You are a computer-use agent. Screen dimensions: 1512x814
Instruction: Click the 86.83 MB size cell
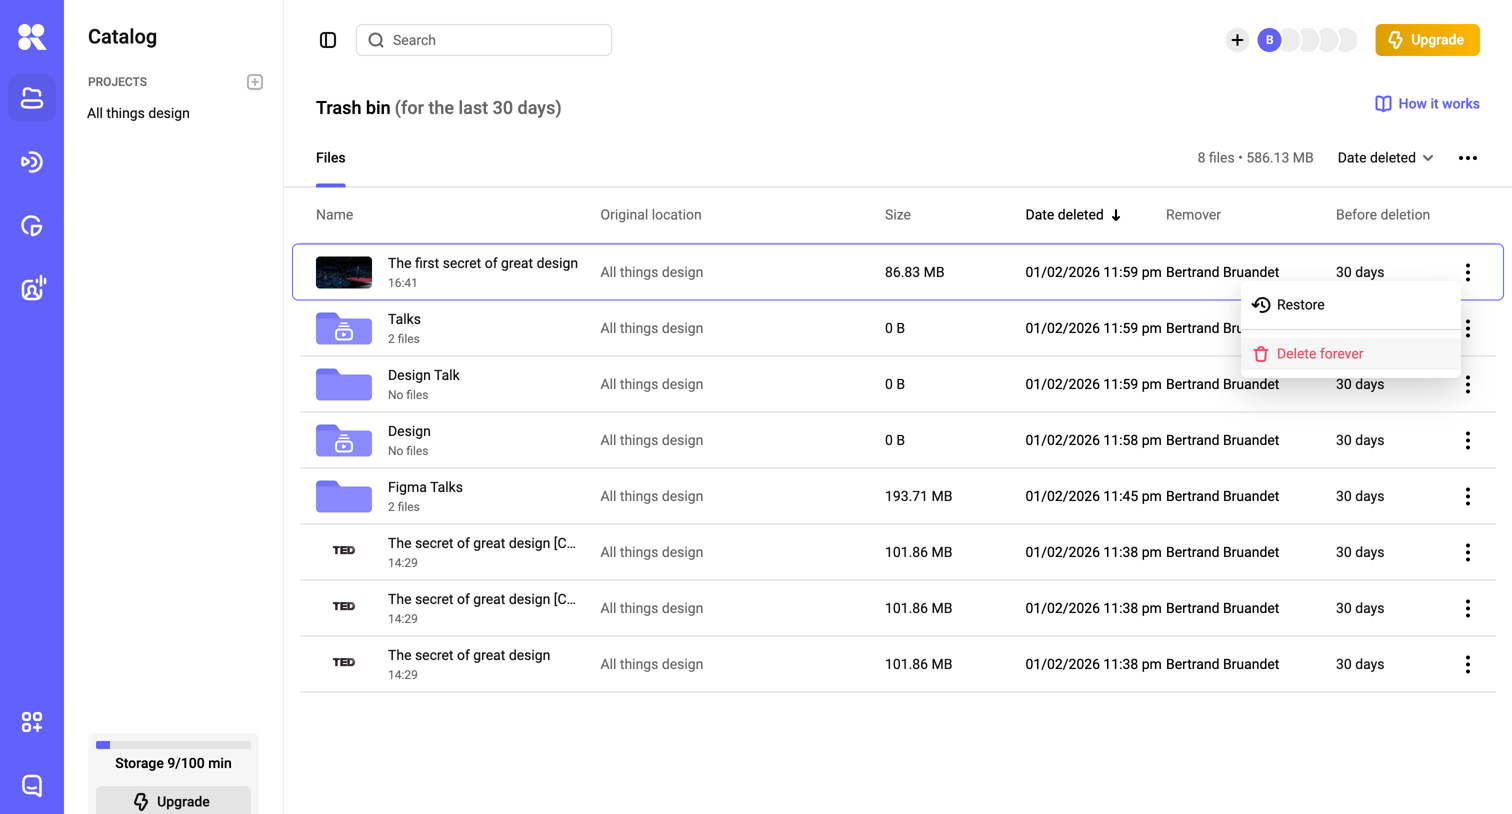914,272
